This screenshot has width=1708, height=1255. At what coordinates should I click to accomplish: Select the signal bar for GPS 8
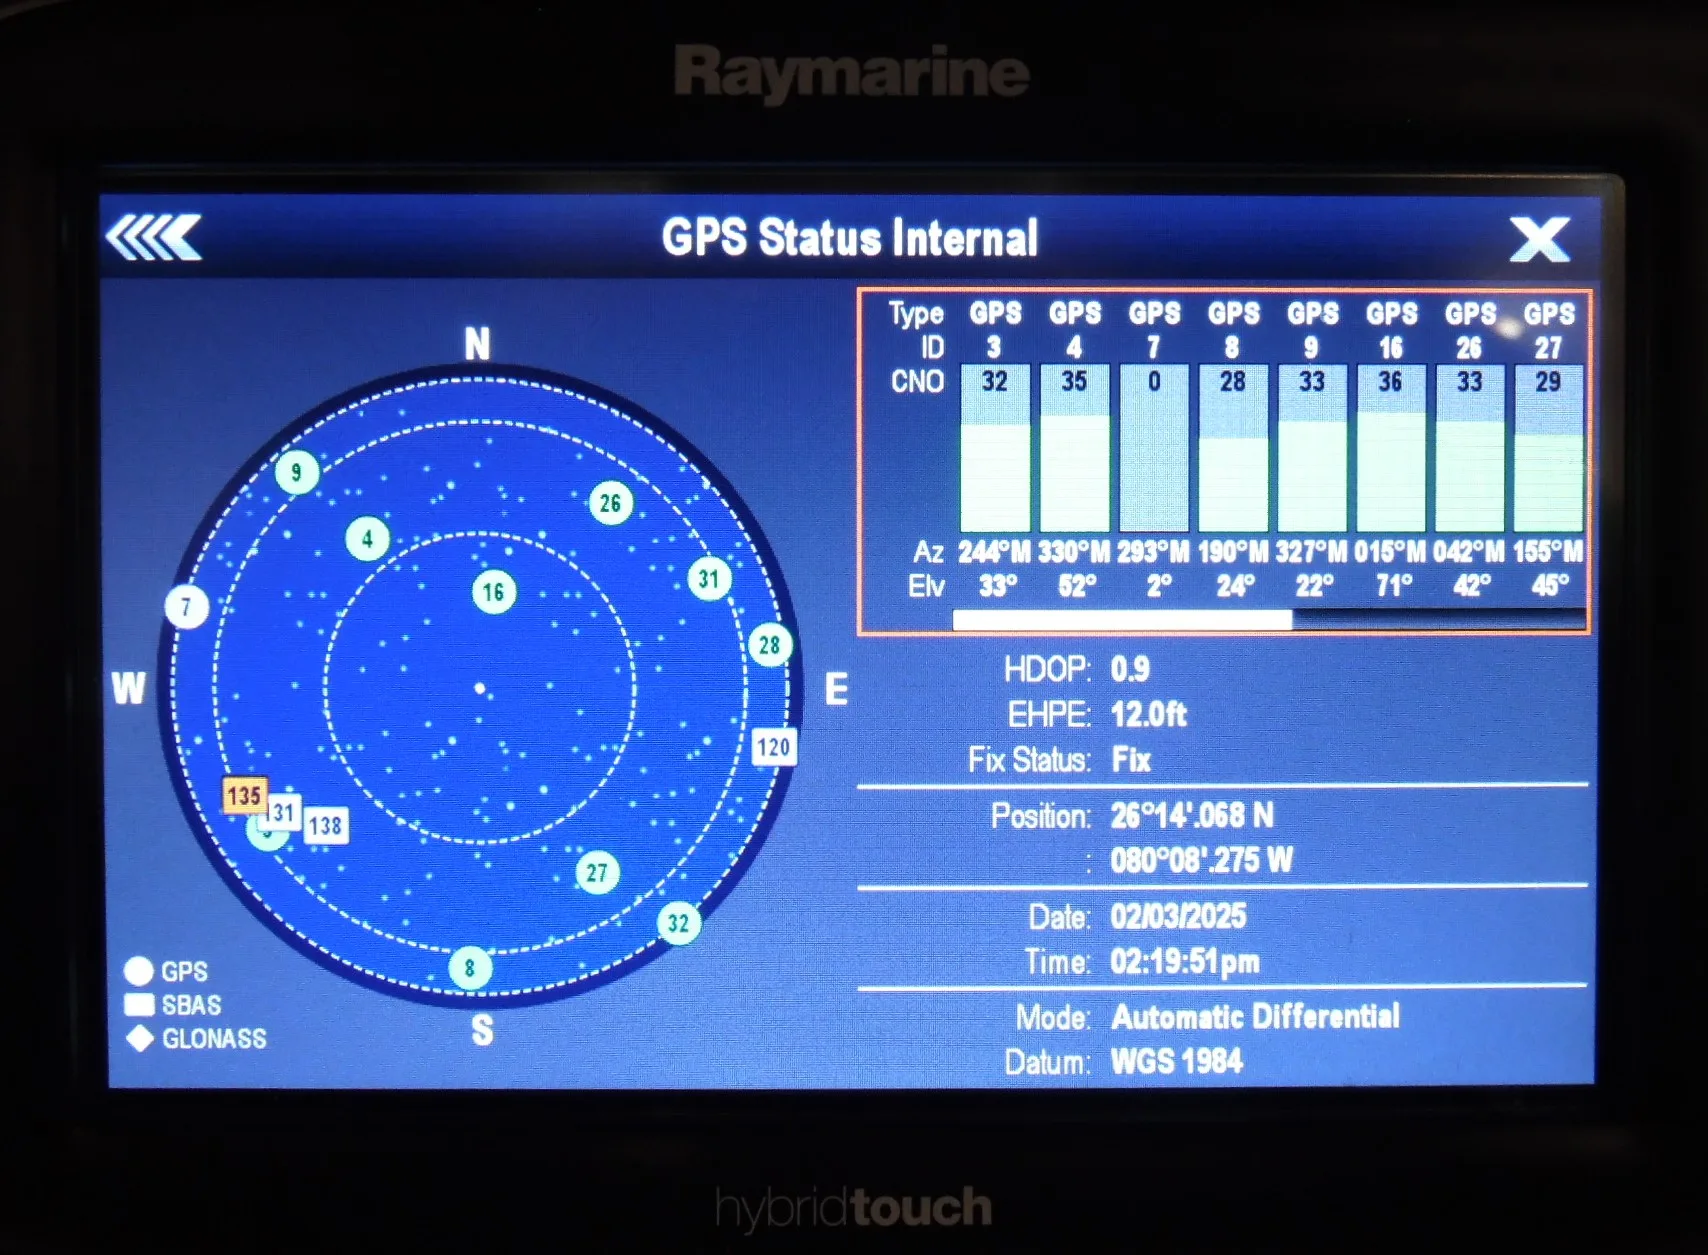pos(1233,448)
